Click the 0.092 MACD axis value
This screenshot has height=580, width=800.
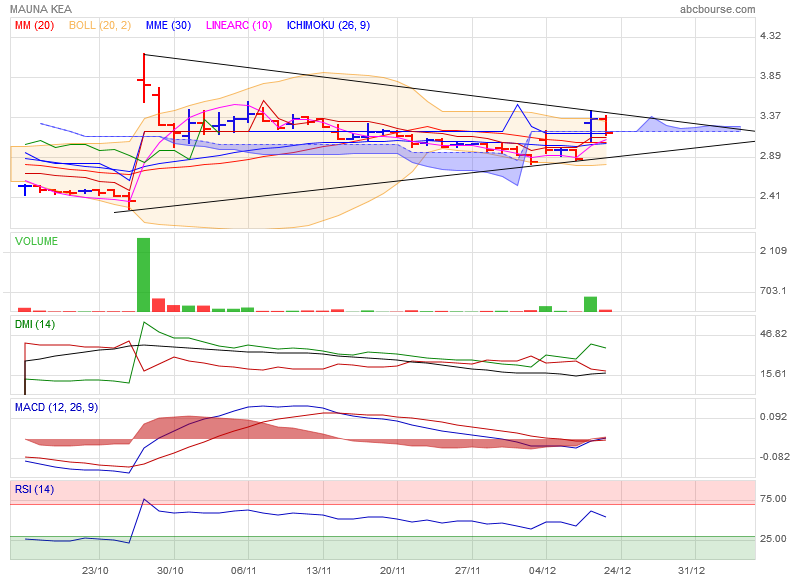coord(773,417)
